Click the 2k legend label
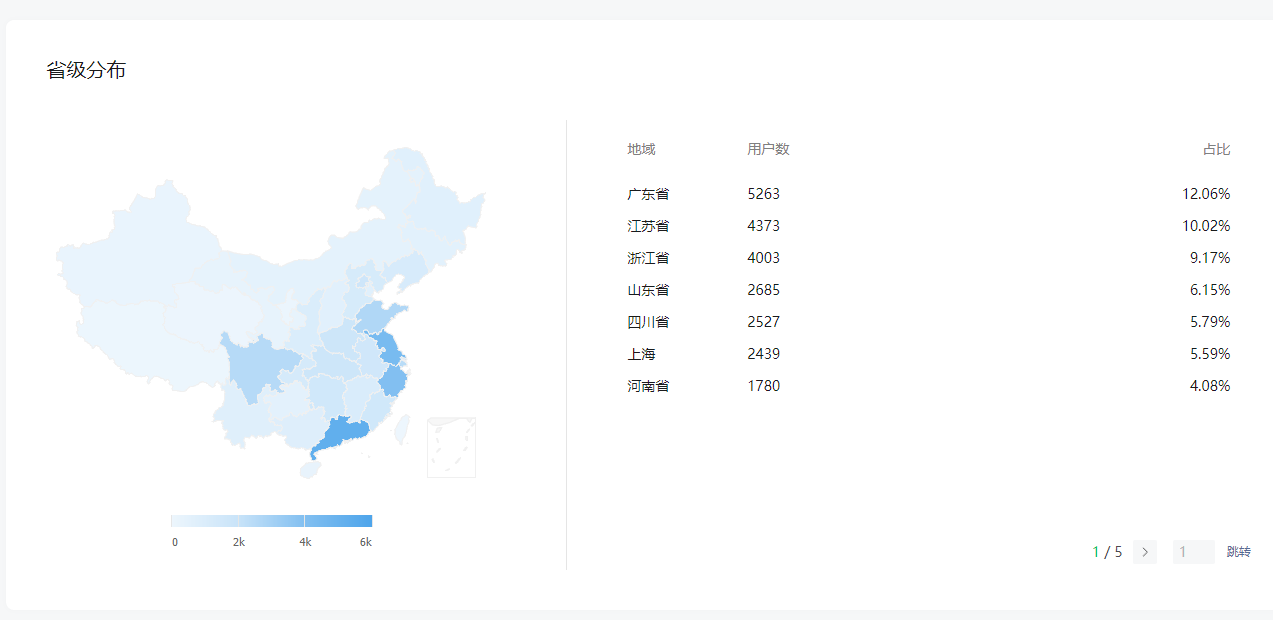This screenshot has width=1273, height=620. [x=239, y=542]
